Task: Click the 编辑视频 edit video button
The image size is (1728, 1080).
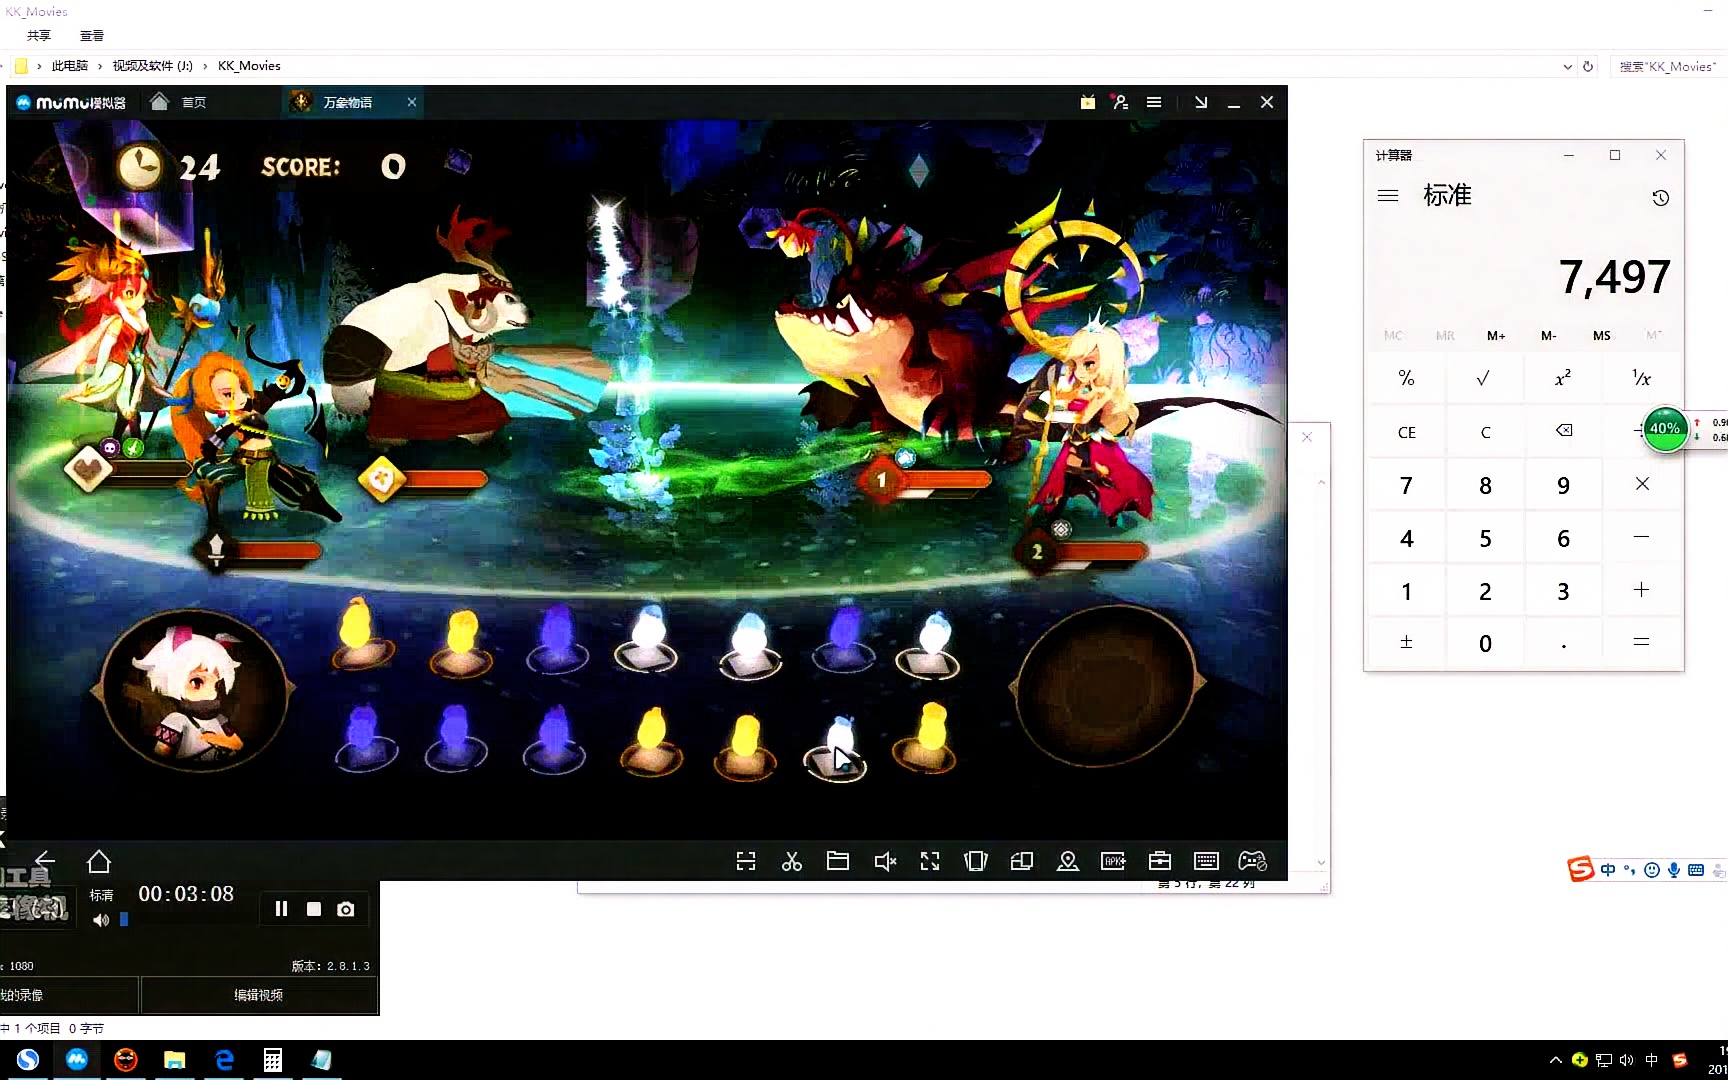Action: click(259, 995)
